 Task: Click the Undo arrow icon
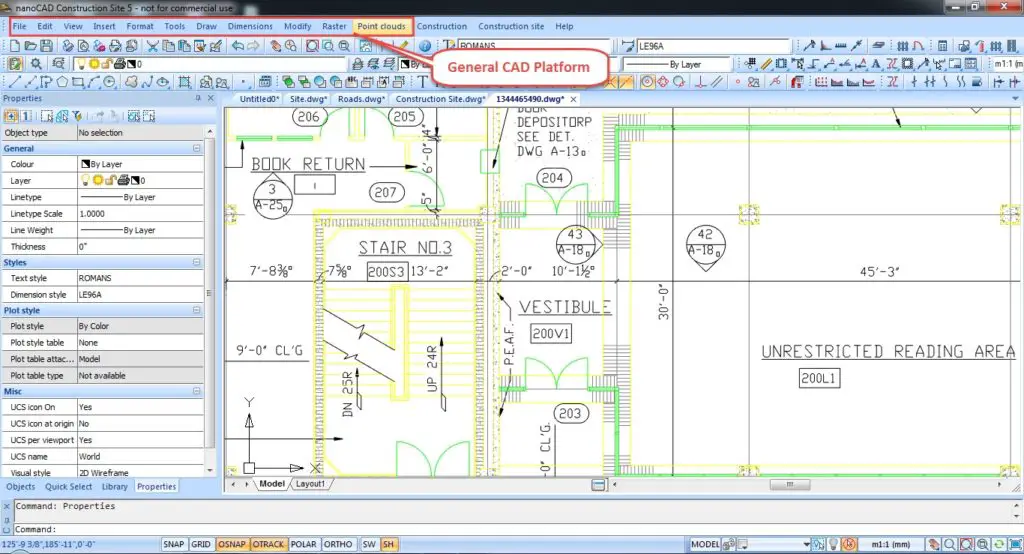tap(238, 46)
